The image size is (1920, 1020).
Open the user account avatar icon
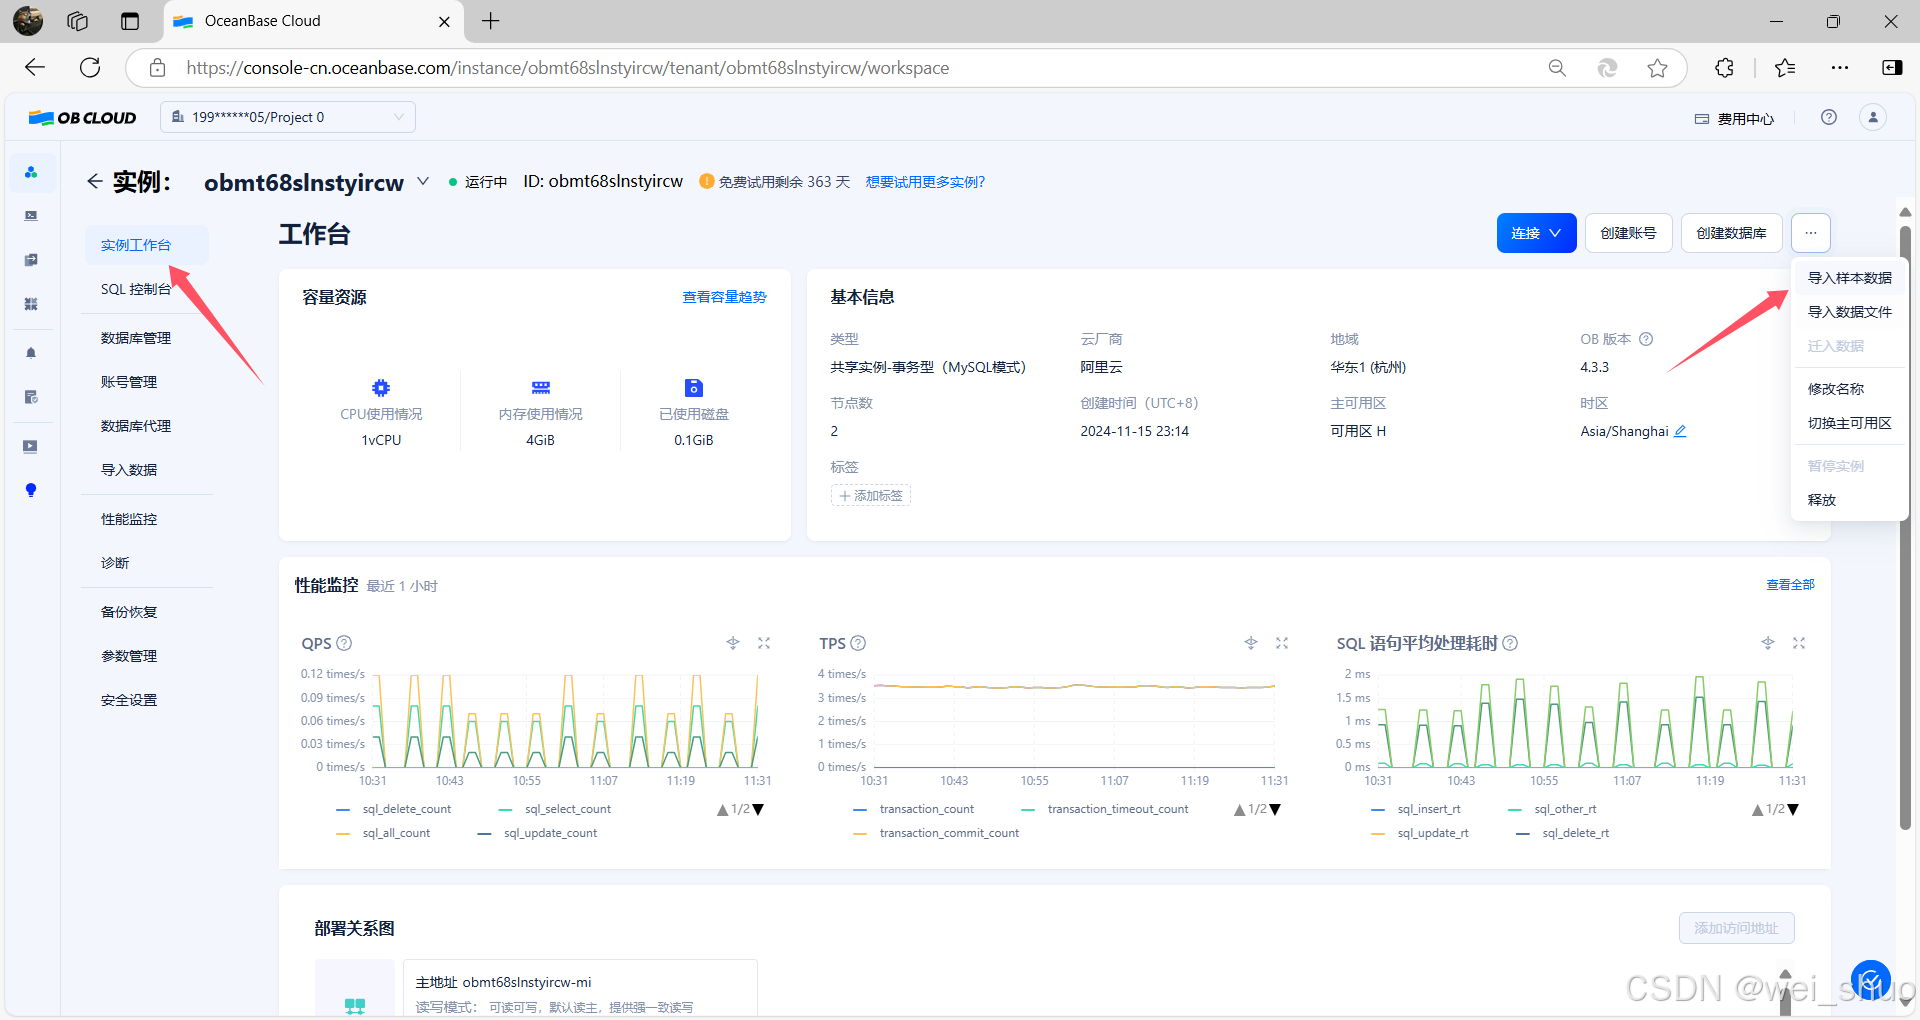click(x=1873, y=117)
